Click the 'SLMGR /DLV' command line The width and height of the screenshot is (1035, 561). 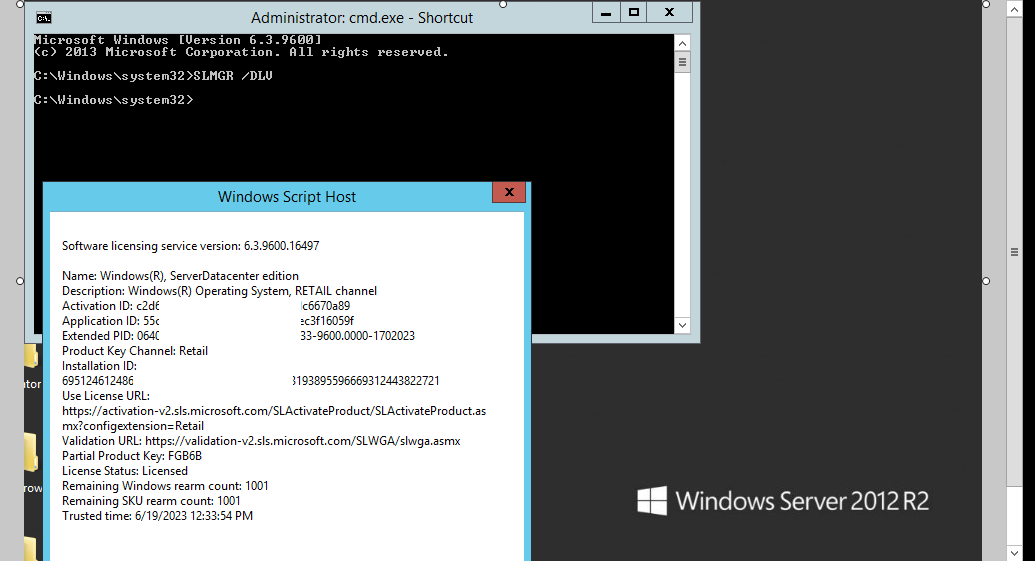(x=153, y=76)
